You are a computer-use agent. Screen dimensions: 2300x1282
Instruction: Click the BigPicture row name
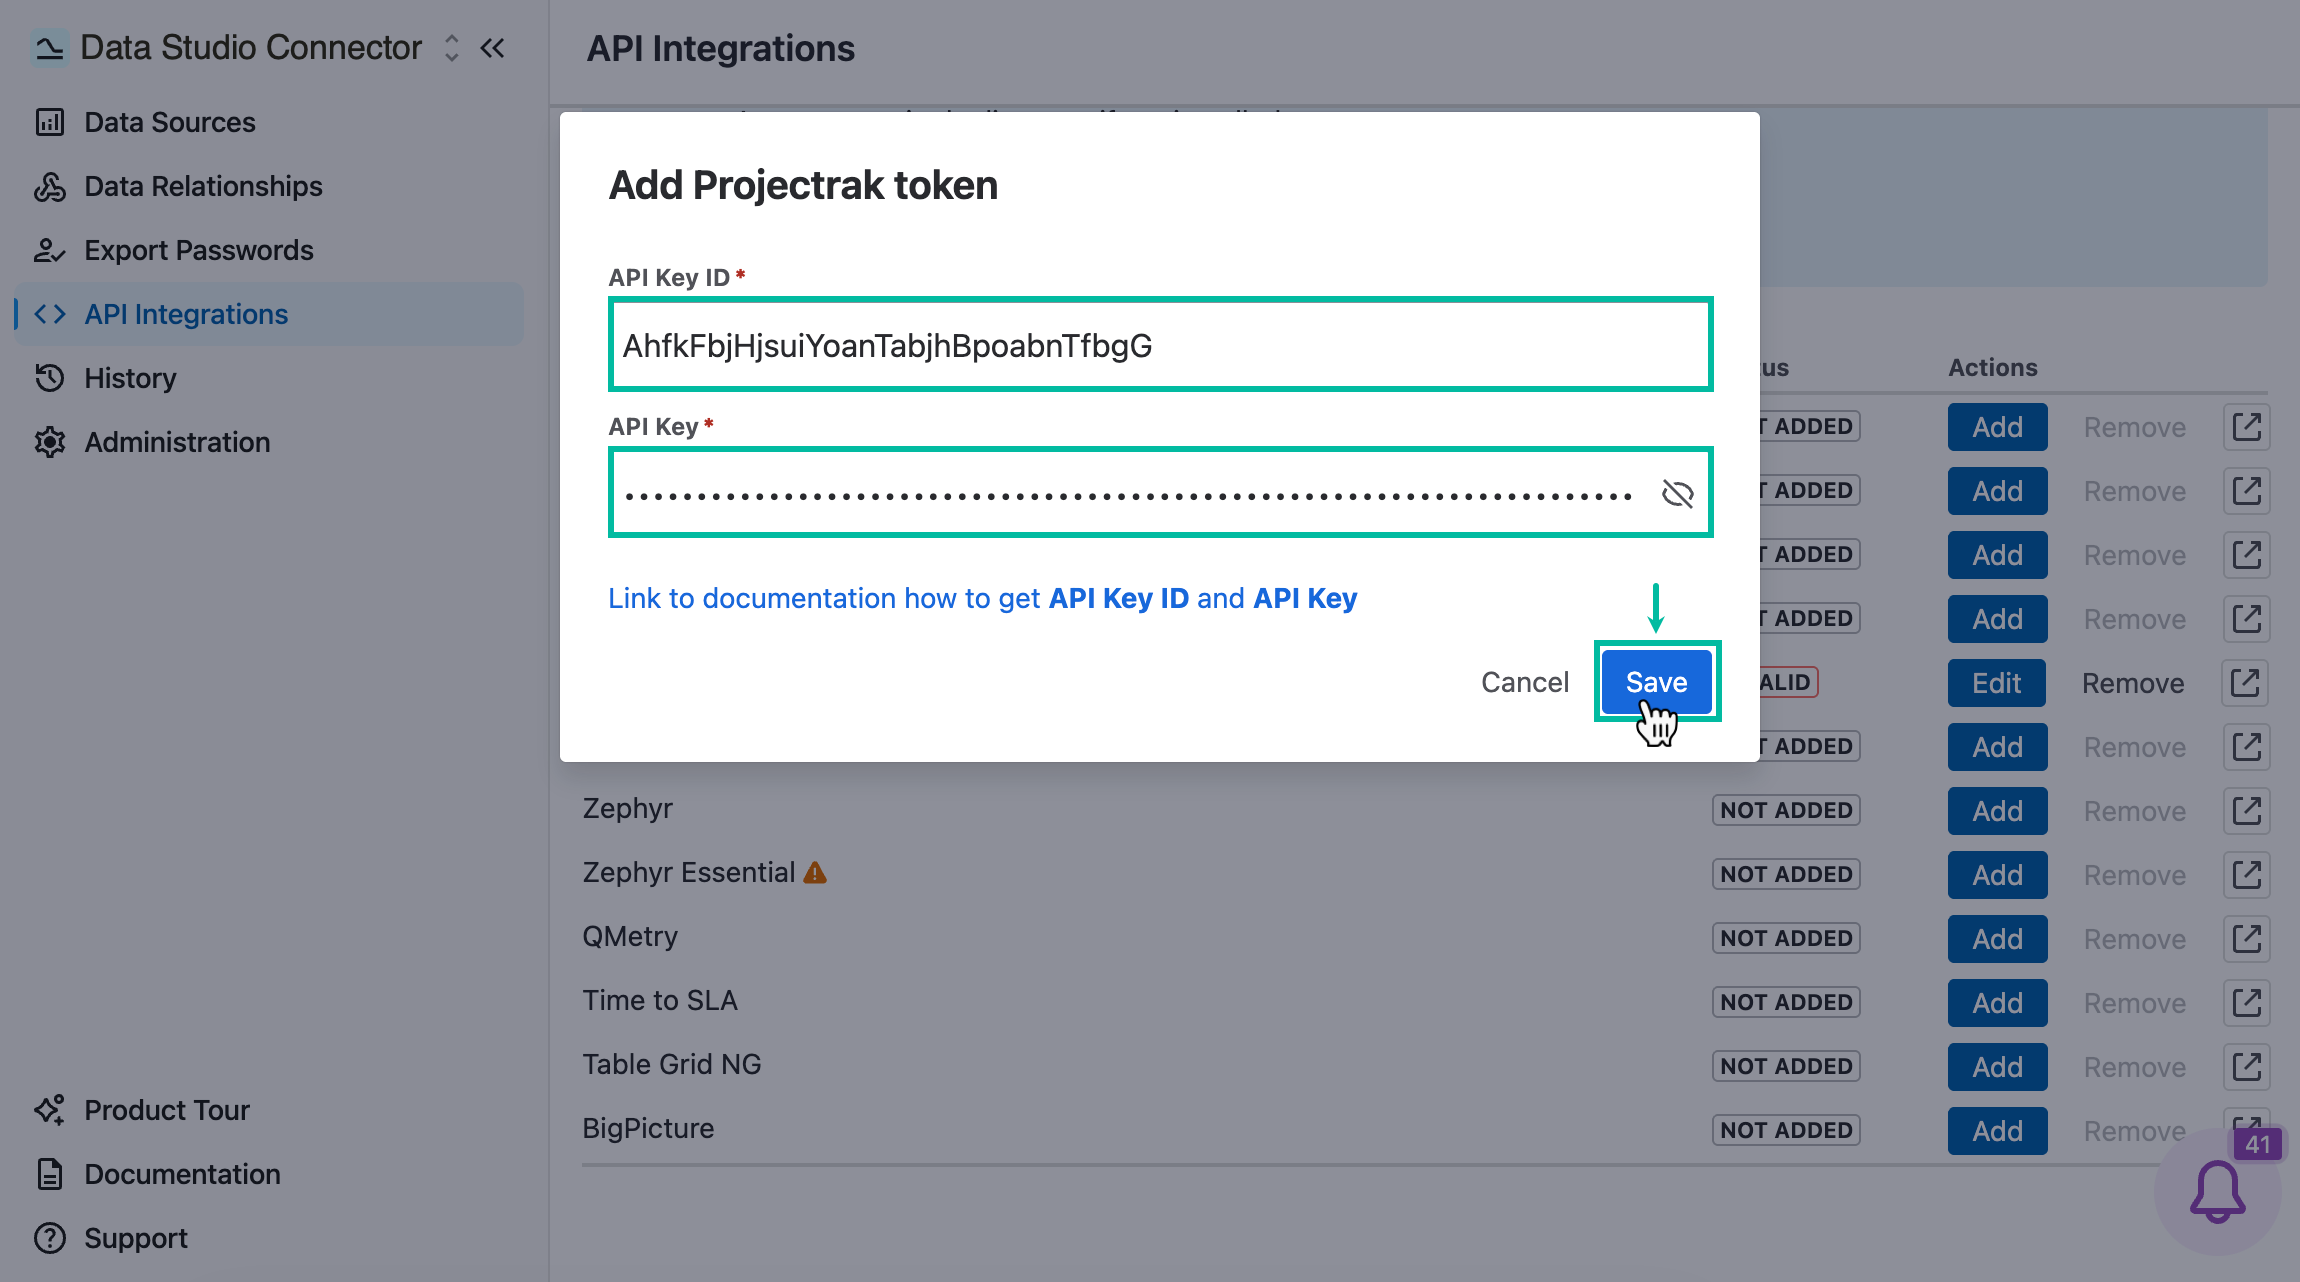coord(648,1128)
